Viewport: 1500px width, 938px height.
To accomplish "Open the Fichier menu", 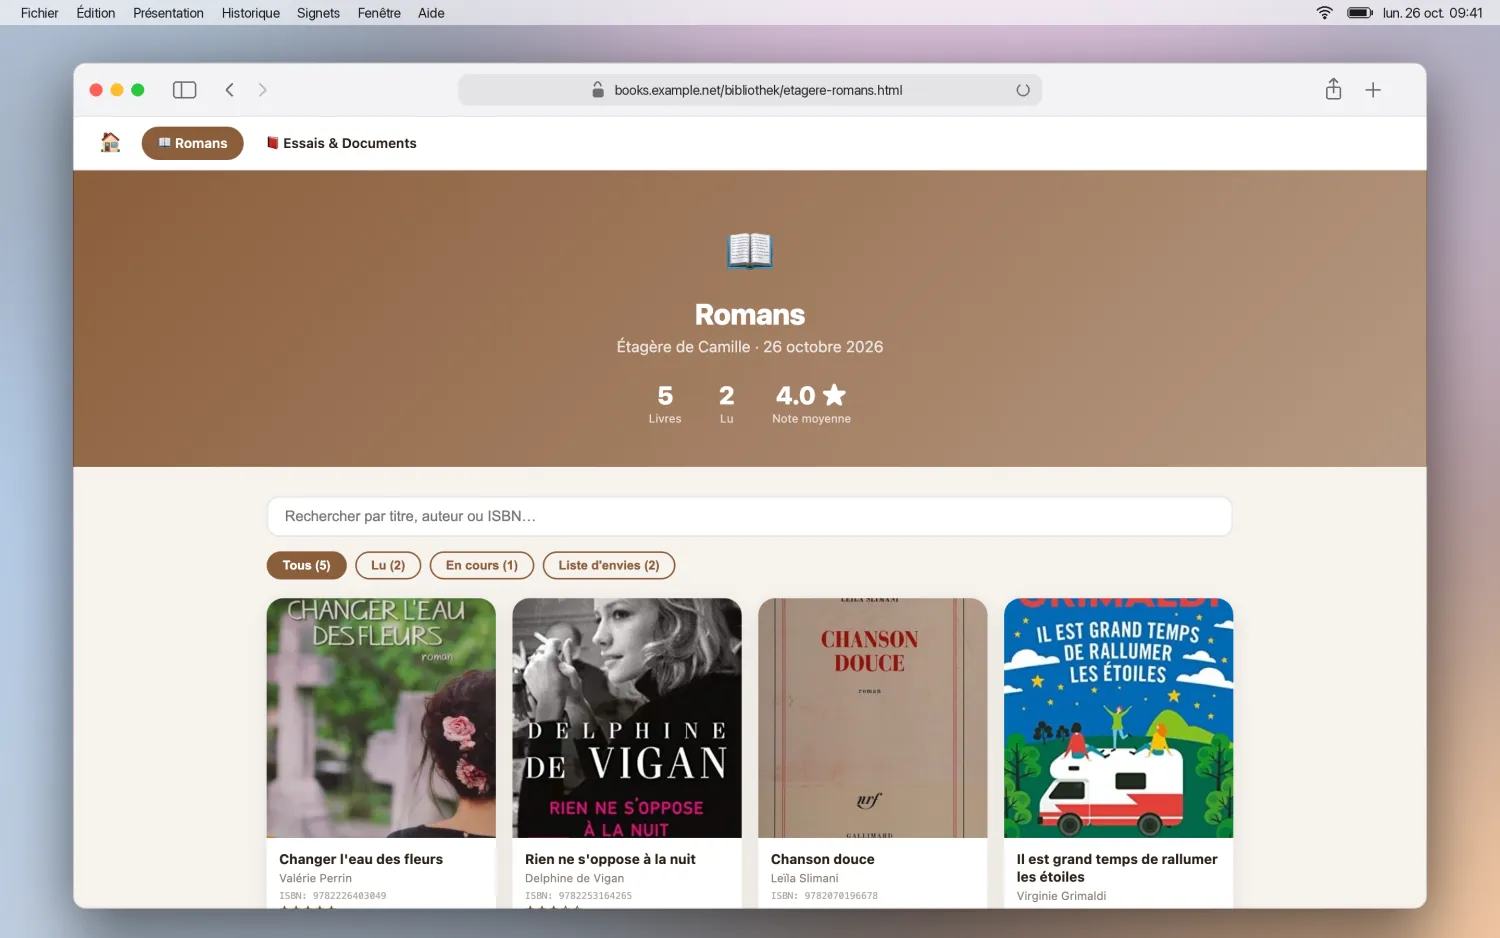I will (x=40, y=13).
